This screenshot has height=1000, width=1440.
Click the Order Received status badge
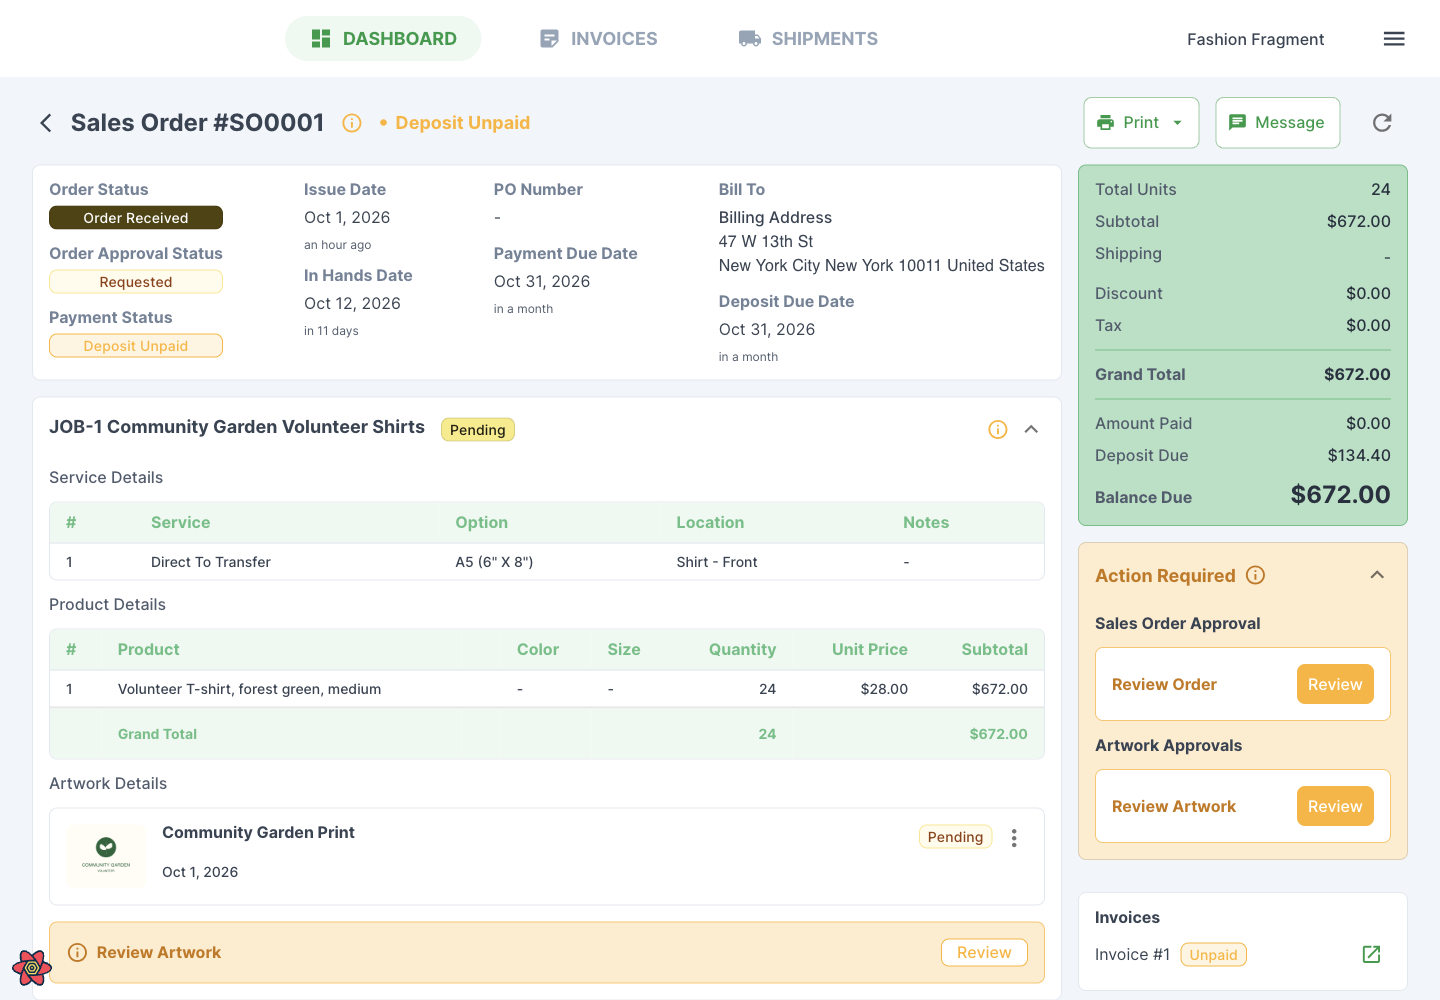136,218
